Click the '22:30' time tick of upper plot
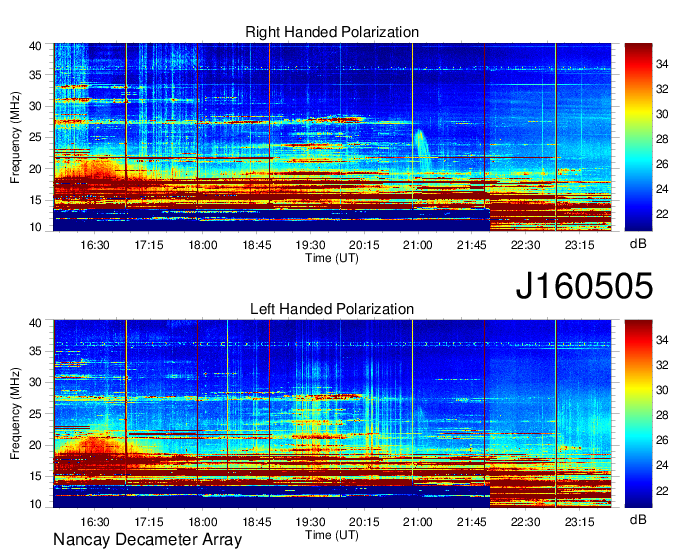Screen dimensions: 680x552 [x=526, y=245]
